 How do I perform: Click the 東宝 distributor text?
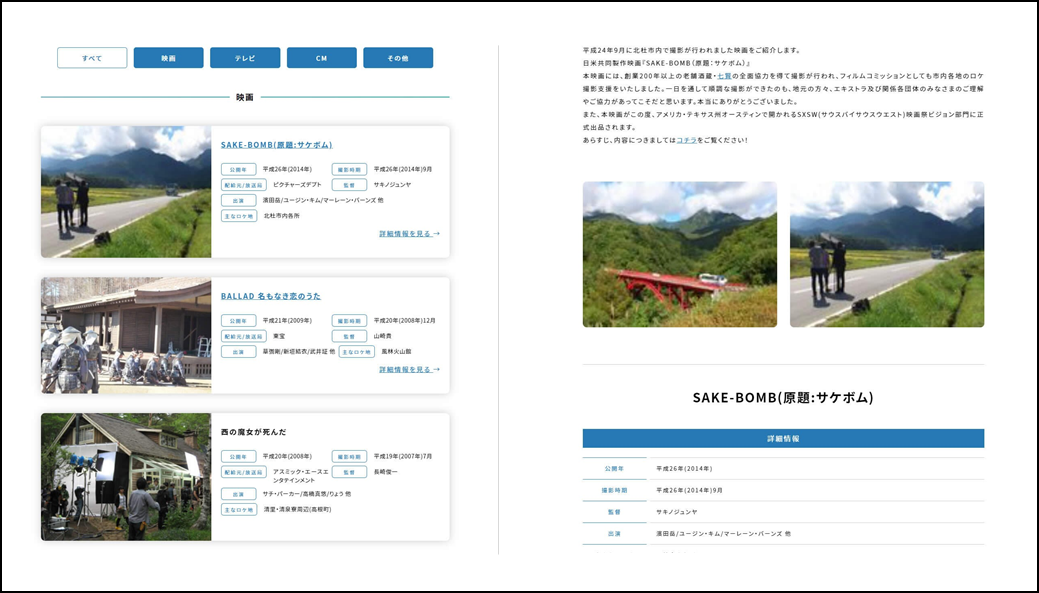click(279, 337)
